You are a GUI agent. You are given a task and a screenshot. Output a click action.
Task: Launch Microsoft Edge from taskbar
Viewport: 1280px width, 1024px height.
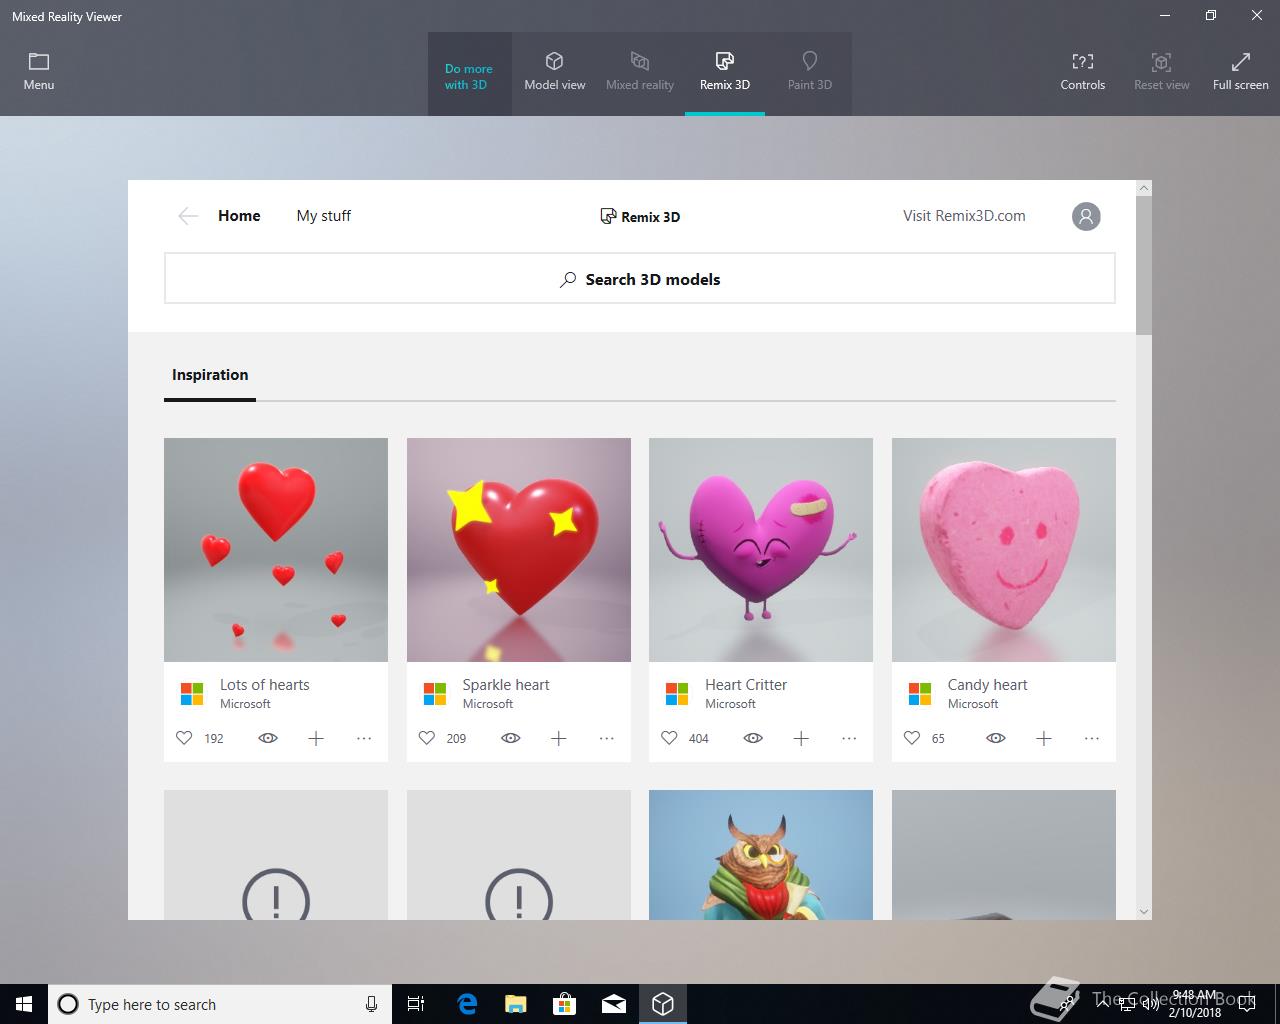[x=467, y=1004]
